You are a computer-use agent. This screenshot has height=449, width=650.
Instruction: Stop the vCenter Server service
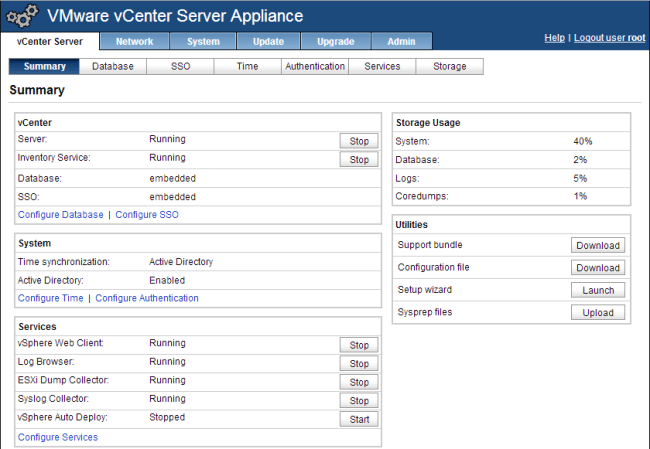pos(359,141)
